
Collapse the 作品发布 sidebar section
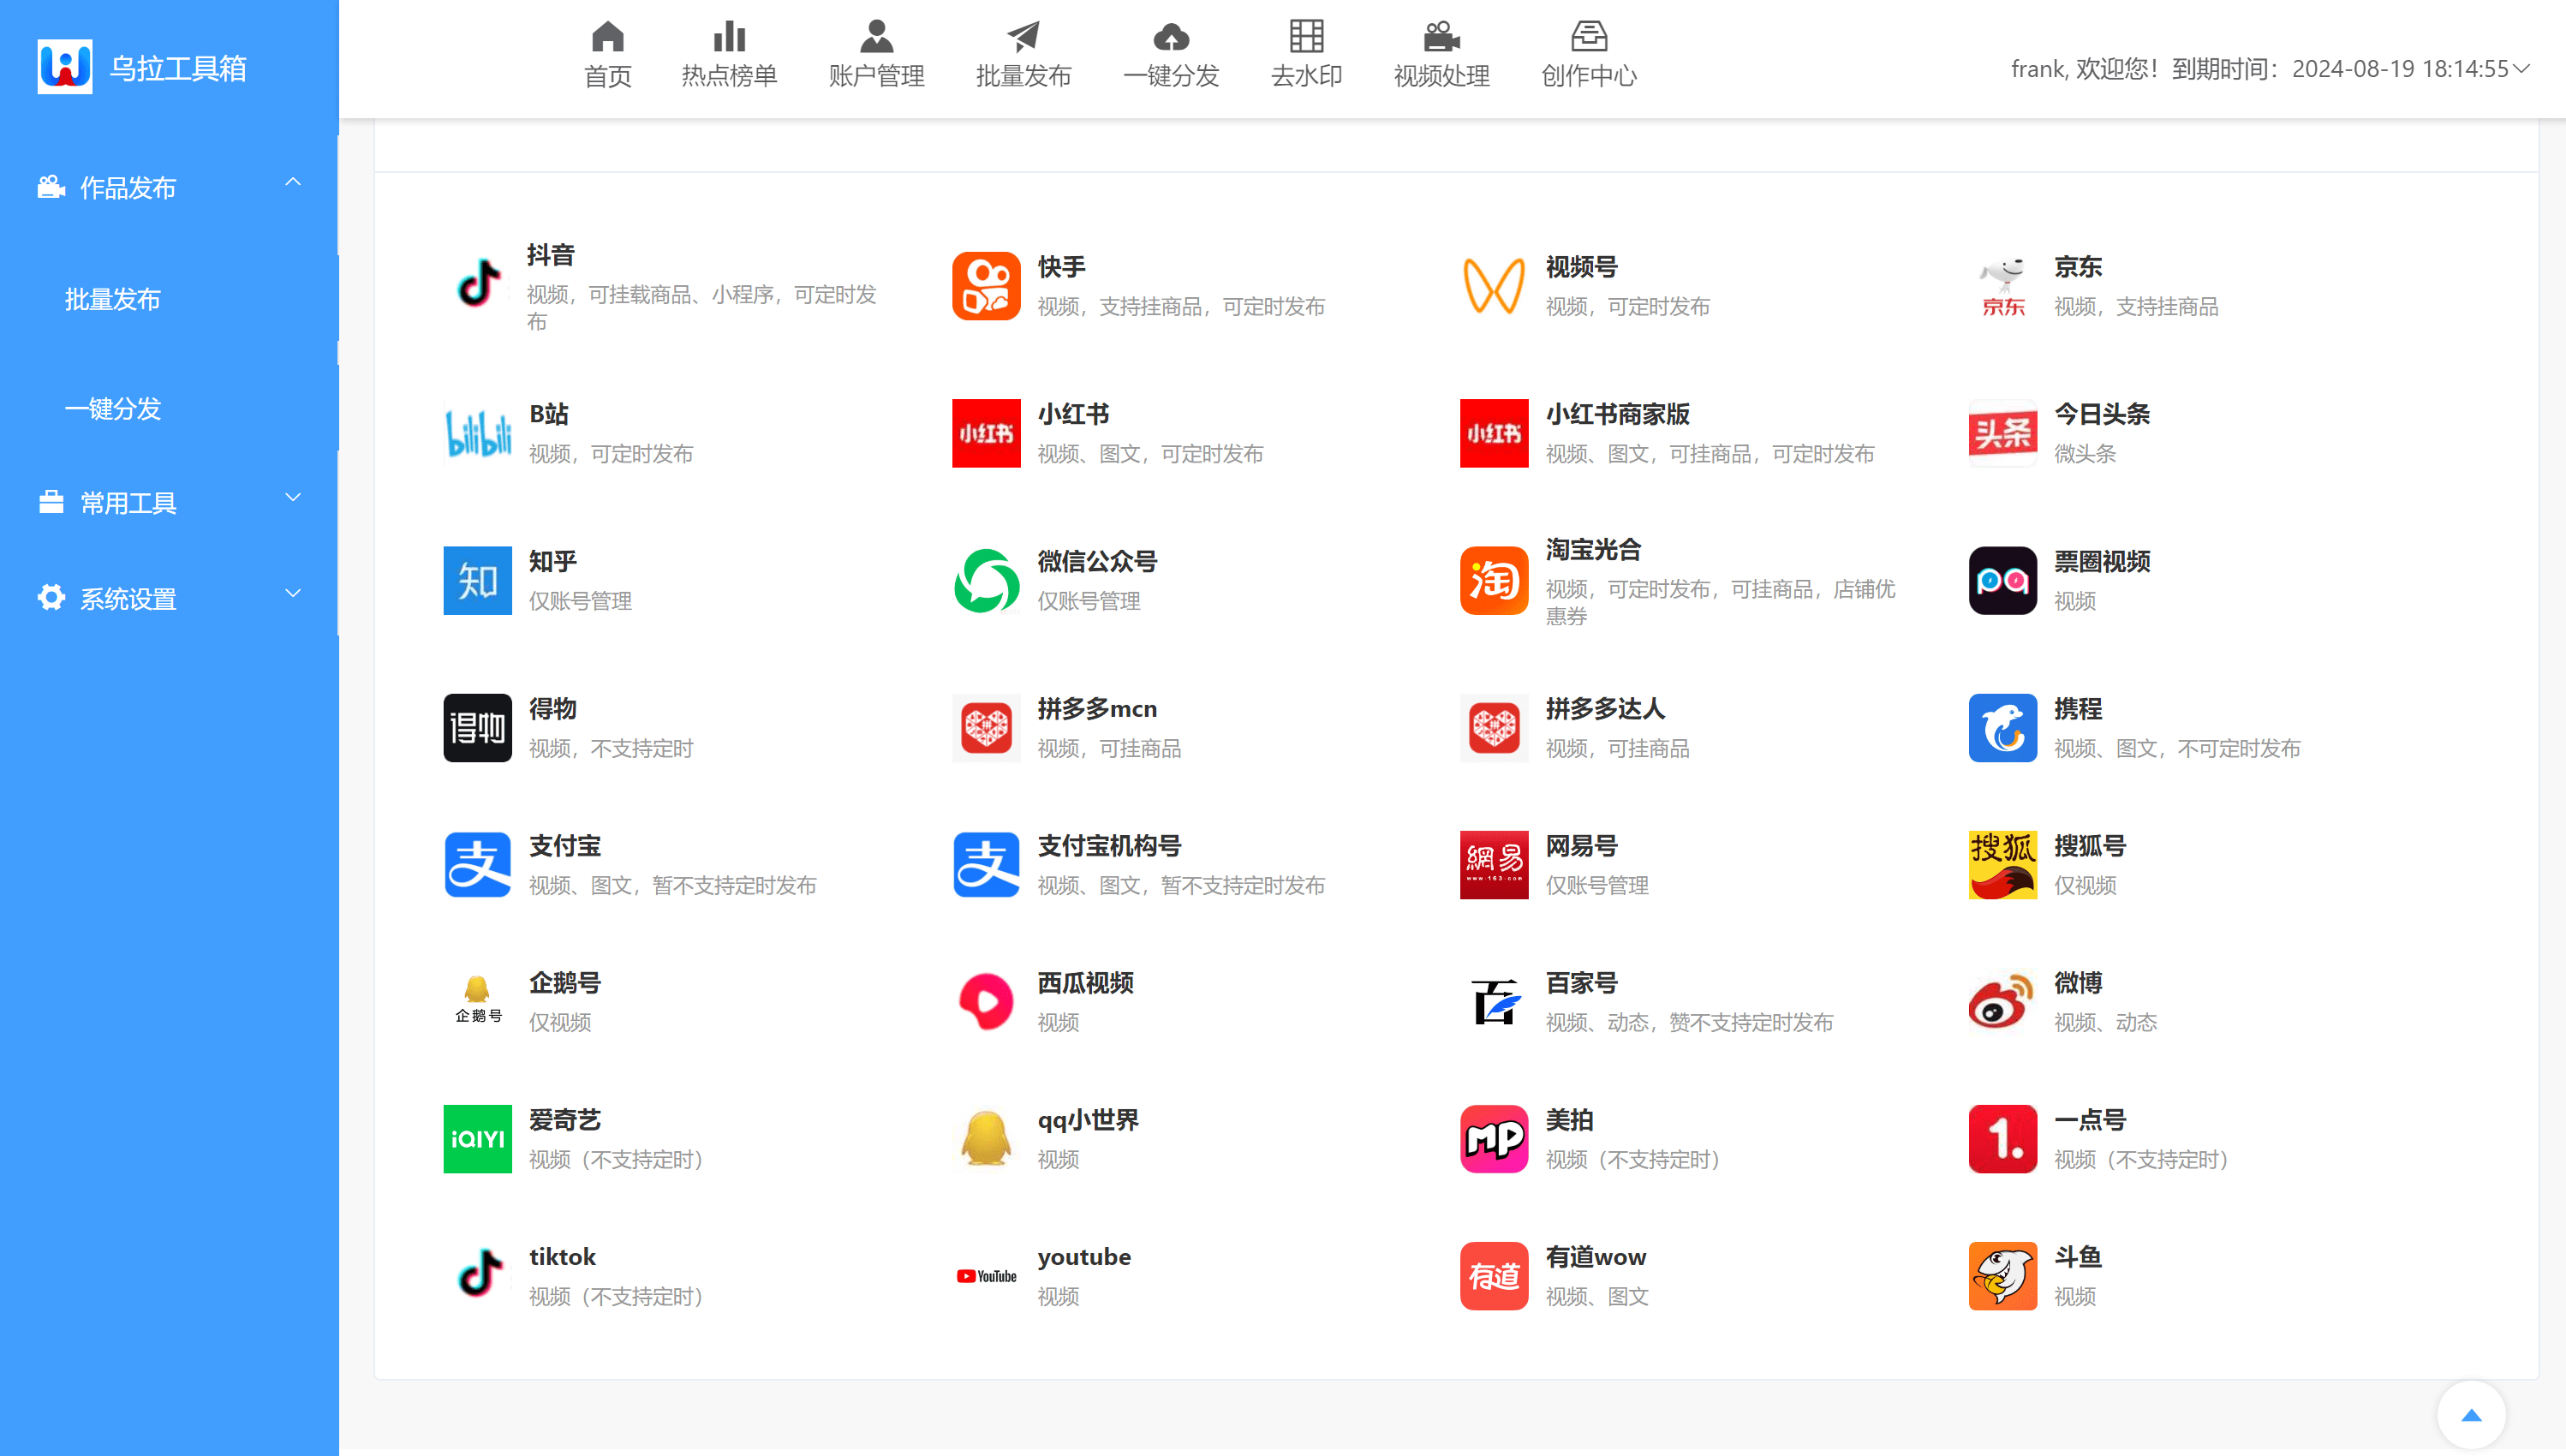click(x=168, y=186)
